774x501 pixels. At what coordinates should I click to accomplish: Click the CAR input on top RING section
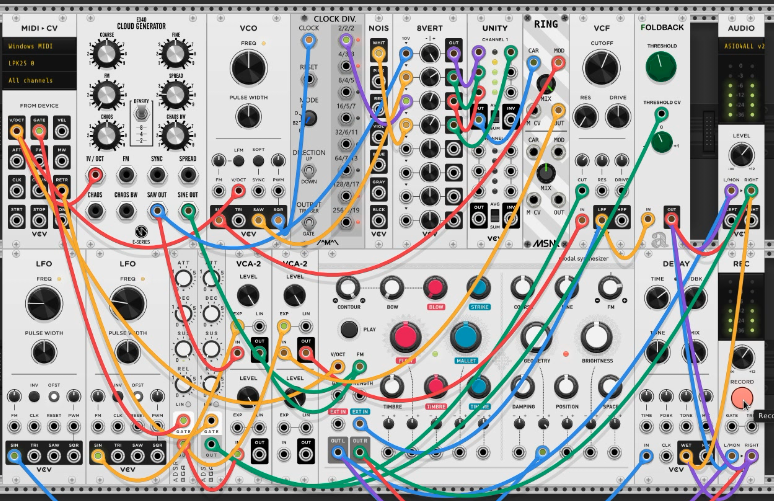pos(533,63)
